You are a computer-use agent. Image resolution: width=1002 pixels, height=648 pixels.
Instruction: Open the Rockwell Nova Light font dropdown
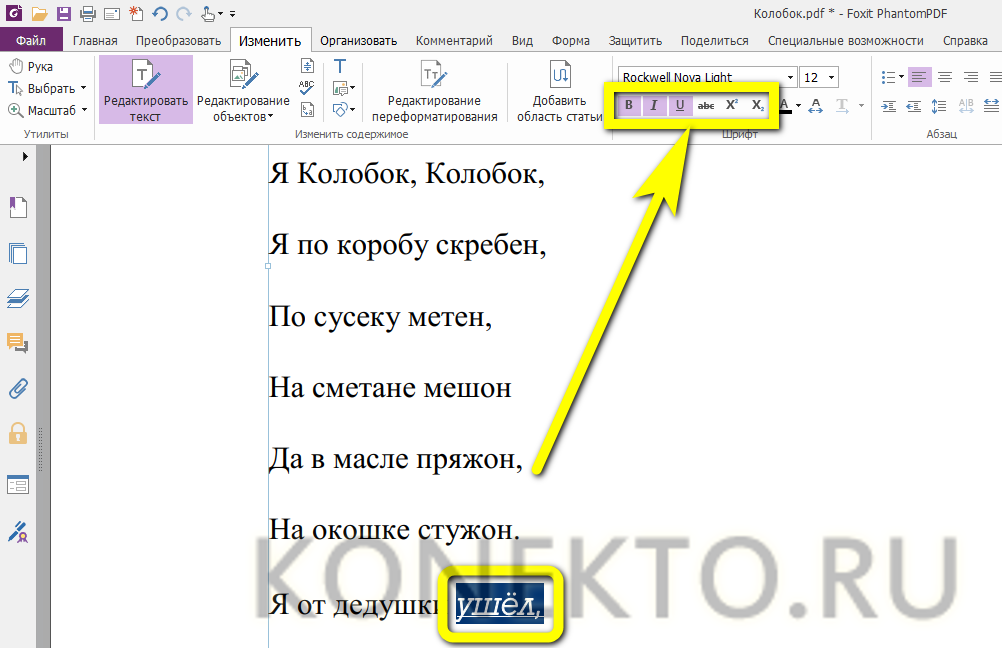(790, 78)
